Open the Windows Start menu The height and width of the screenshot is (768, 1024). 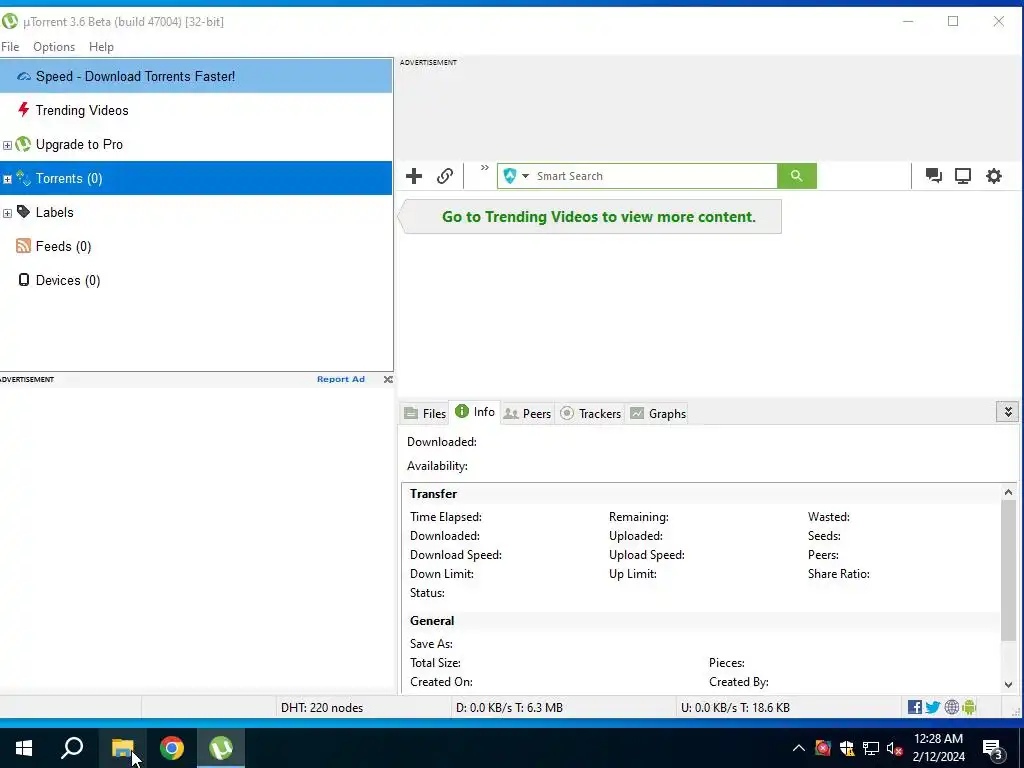click(24, 748)
